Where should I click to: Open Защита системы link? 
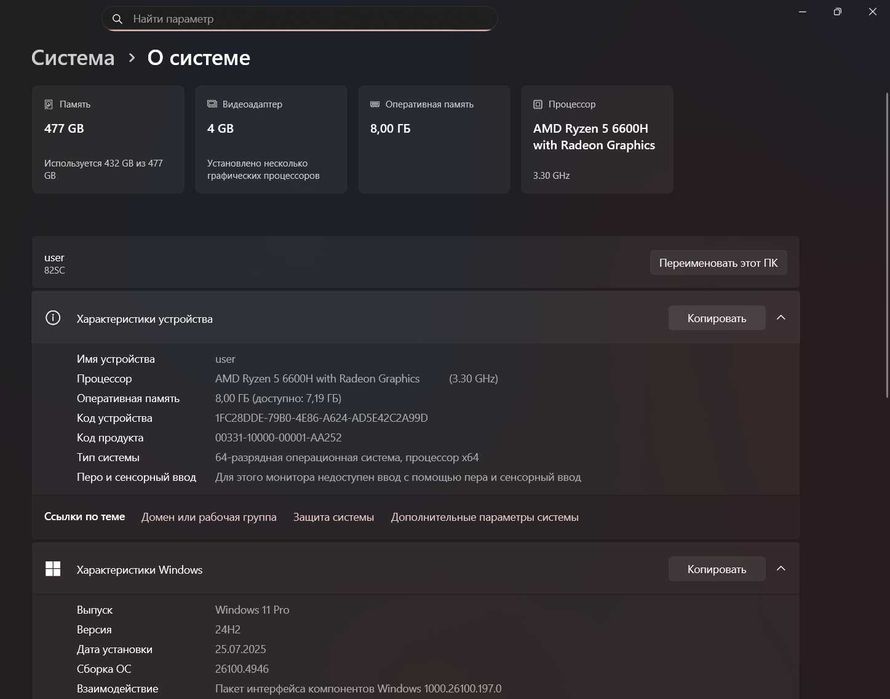click(334, 517)
